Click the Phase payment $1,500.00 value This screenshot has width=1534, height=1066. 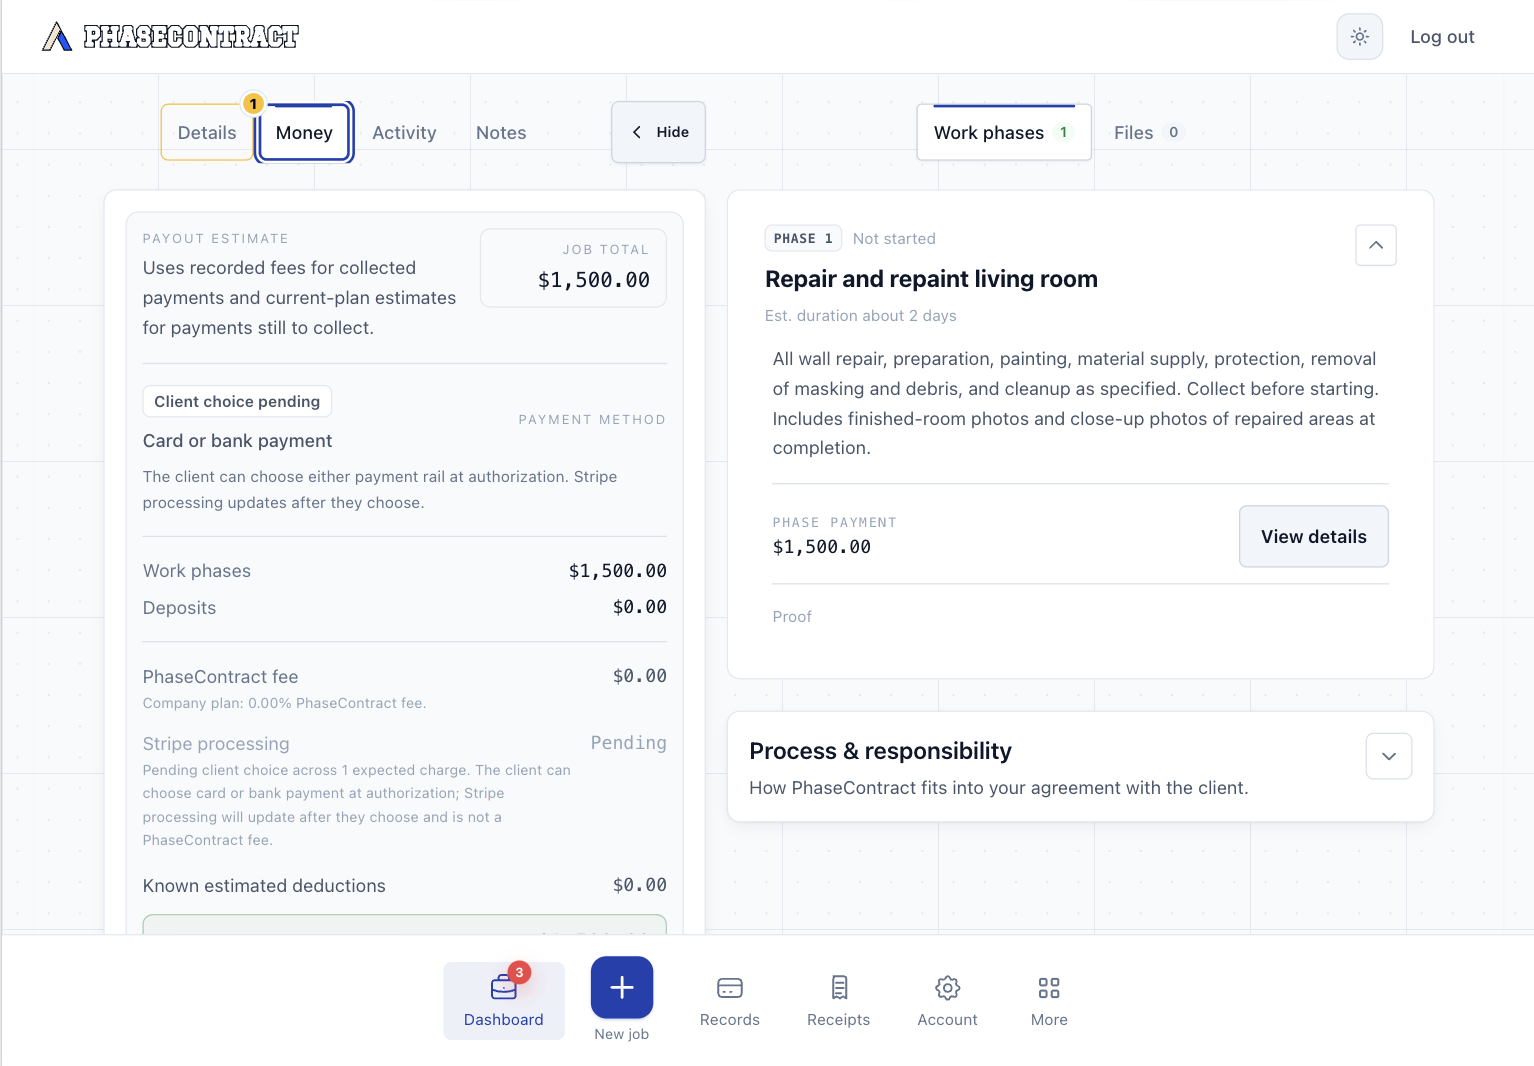(x=821, y=547)
